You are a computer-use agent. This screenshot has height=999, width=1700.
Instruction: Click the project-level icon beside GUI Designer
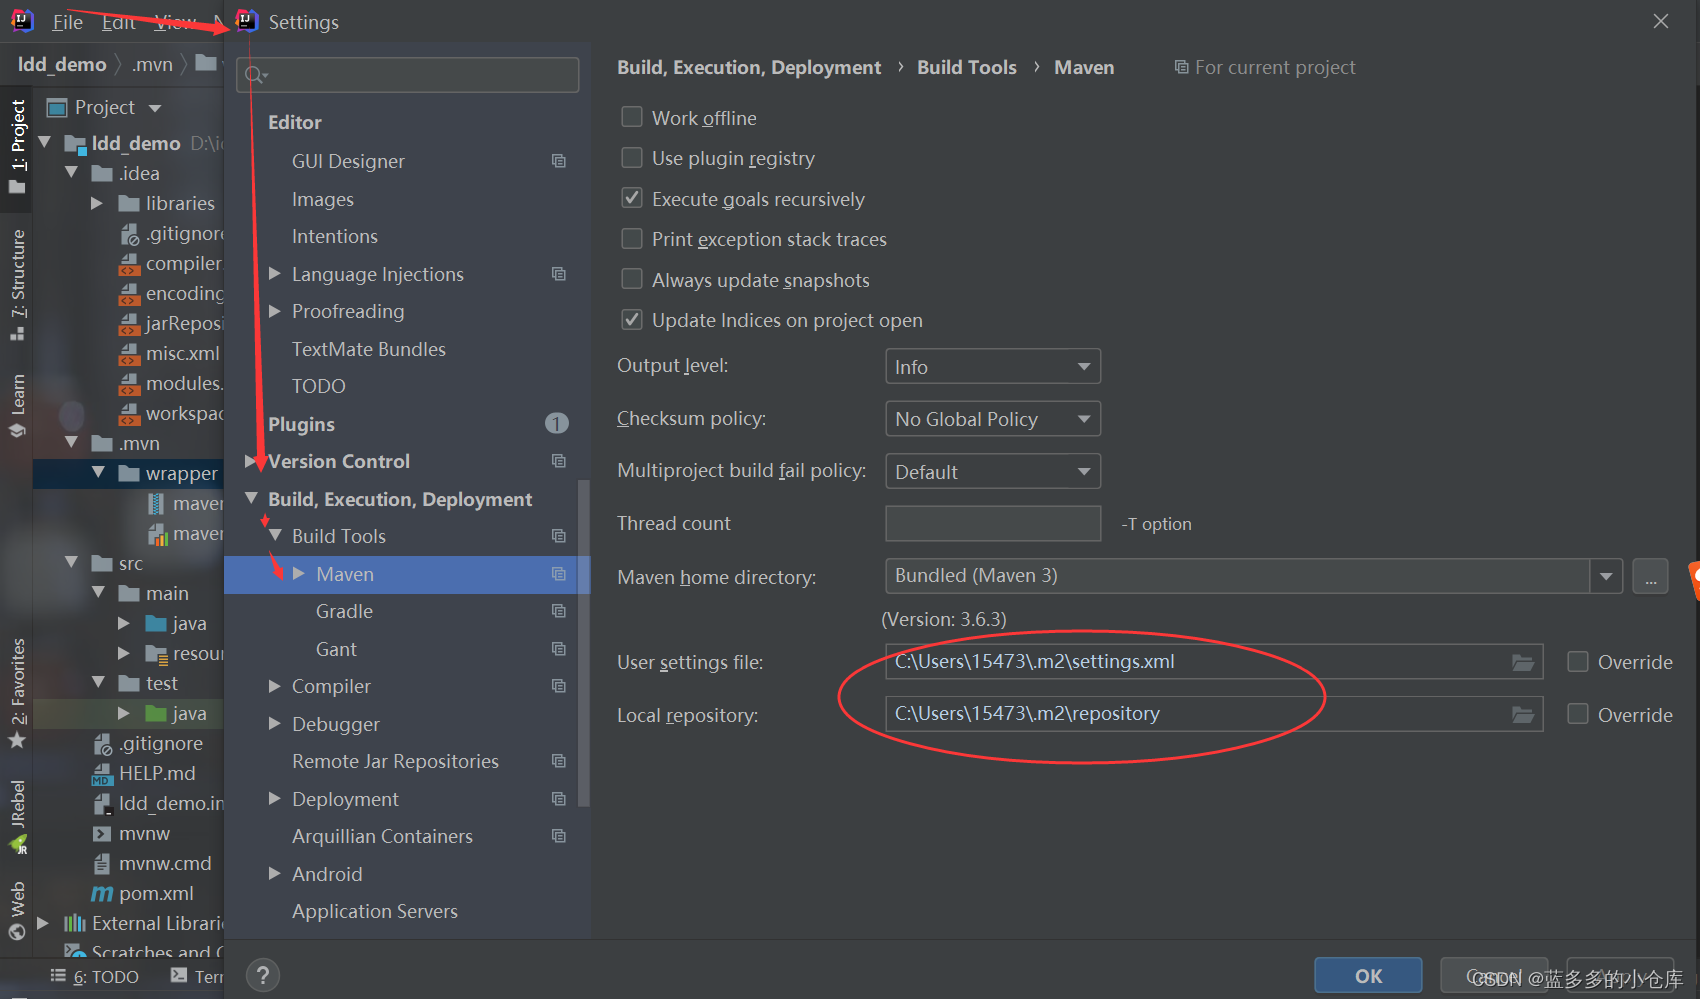coord(558,161)
